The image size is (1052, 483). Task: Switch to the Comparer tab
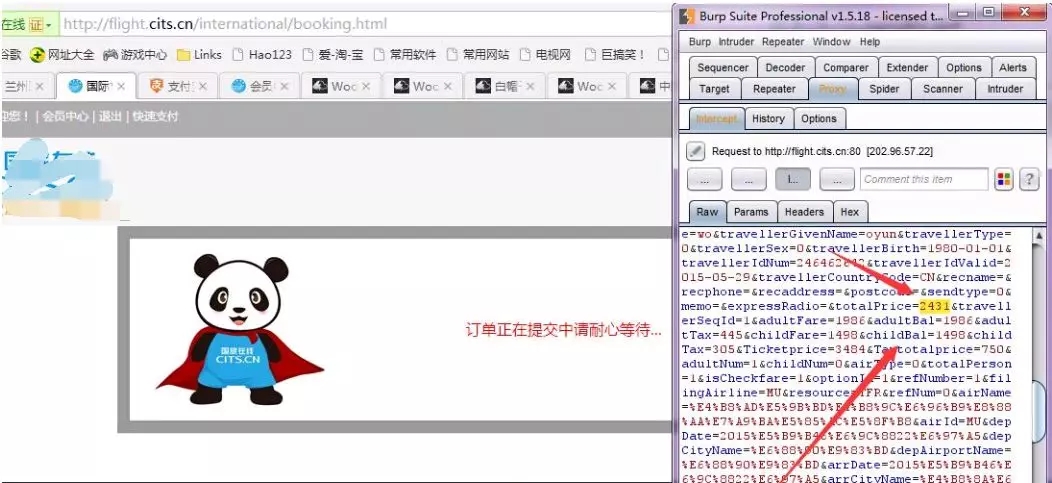[x=845, y=68]
